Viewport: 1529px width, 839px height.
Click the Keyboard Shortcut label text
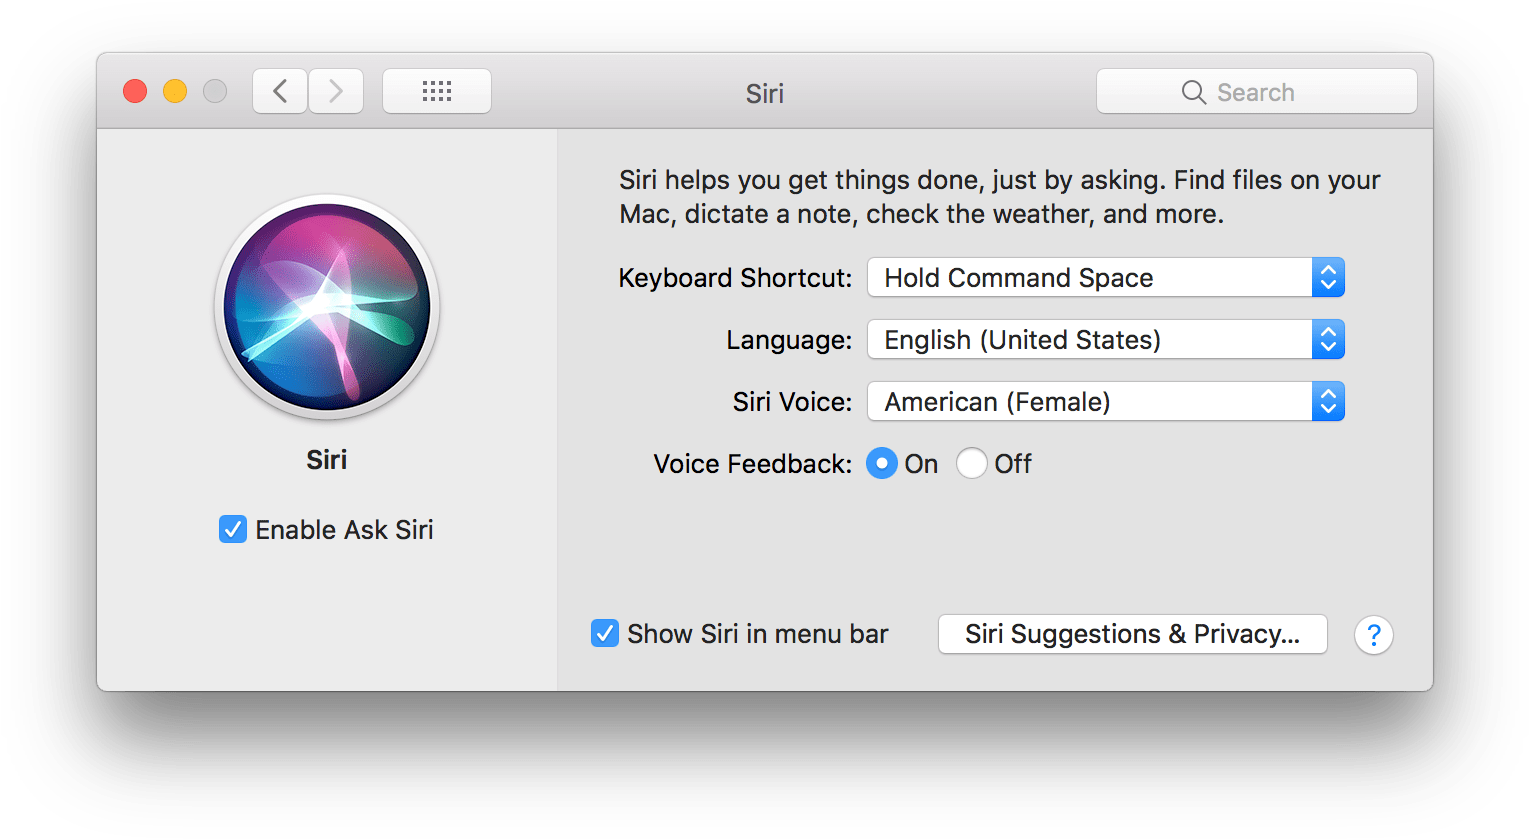tap(735, 278)
